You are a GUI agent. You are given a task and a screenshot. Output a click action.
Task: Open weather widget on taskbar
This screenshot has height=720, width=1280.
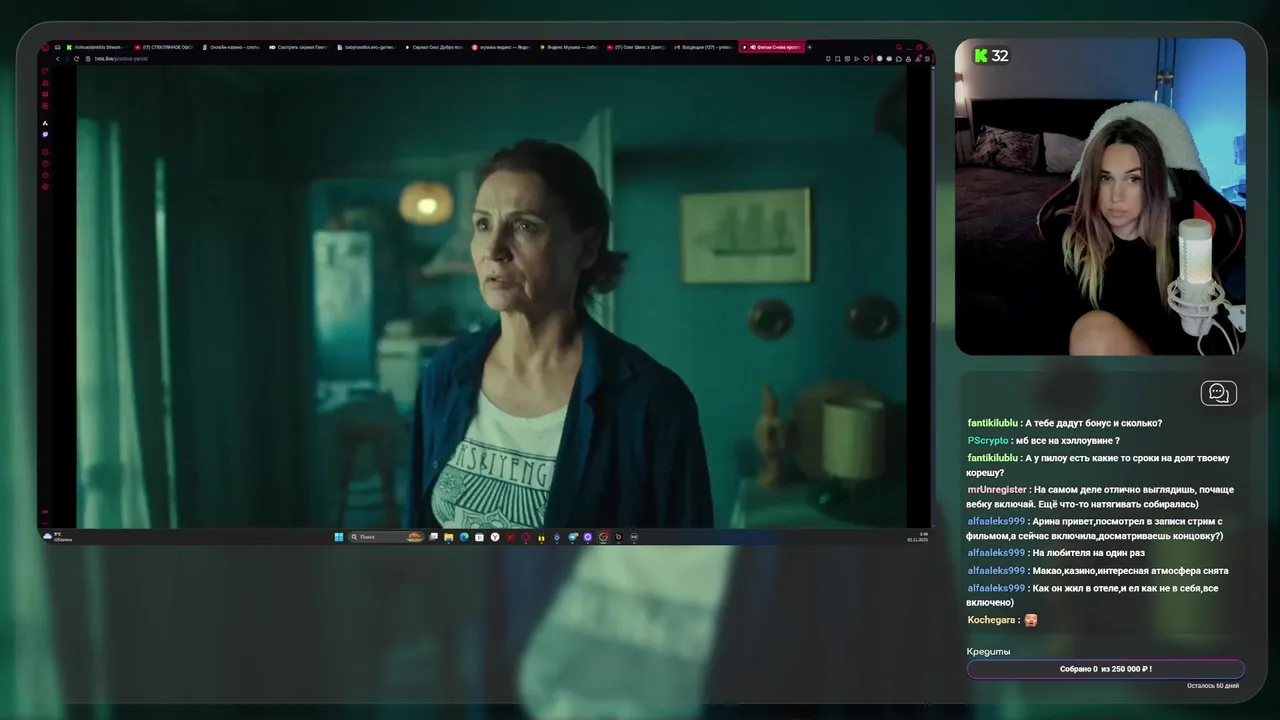click(58, 537)
